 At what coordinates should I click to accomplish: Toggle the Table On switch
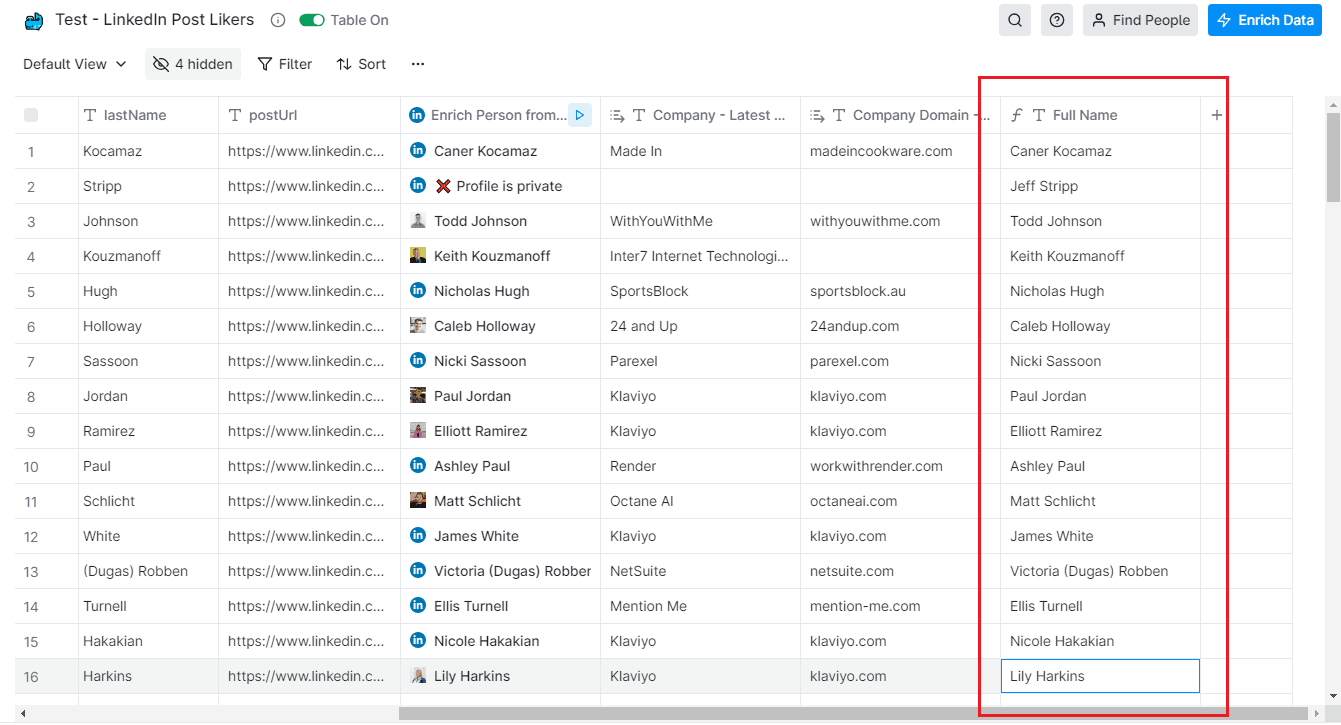click(x=312, y=20)
